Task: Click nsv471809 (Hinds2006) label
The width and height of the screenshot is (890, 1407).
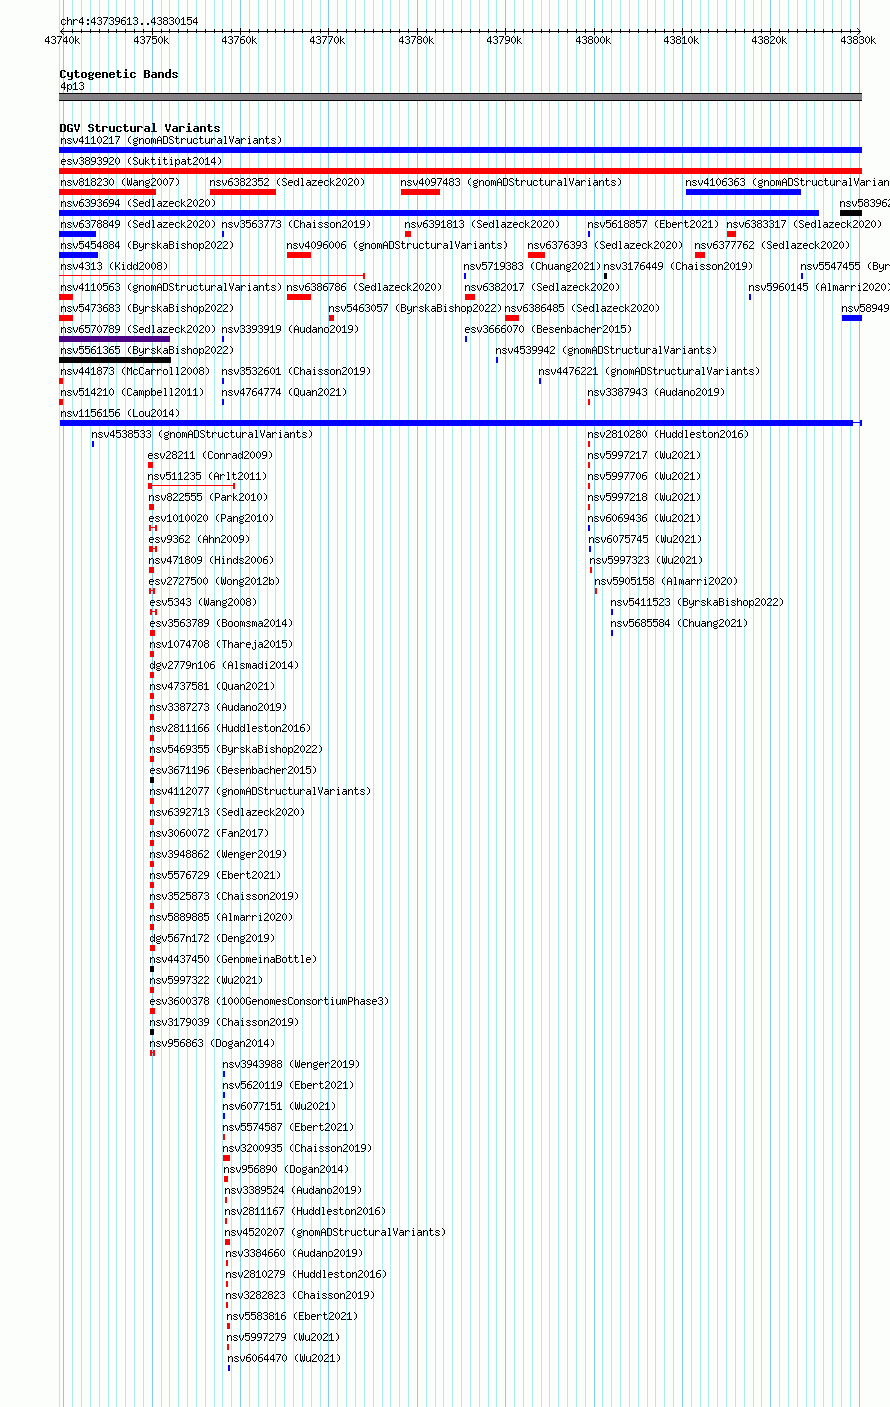Action: click(x=211, y=560)
